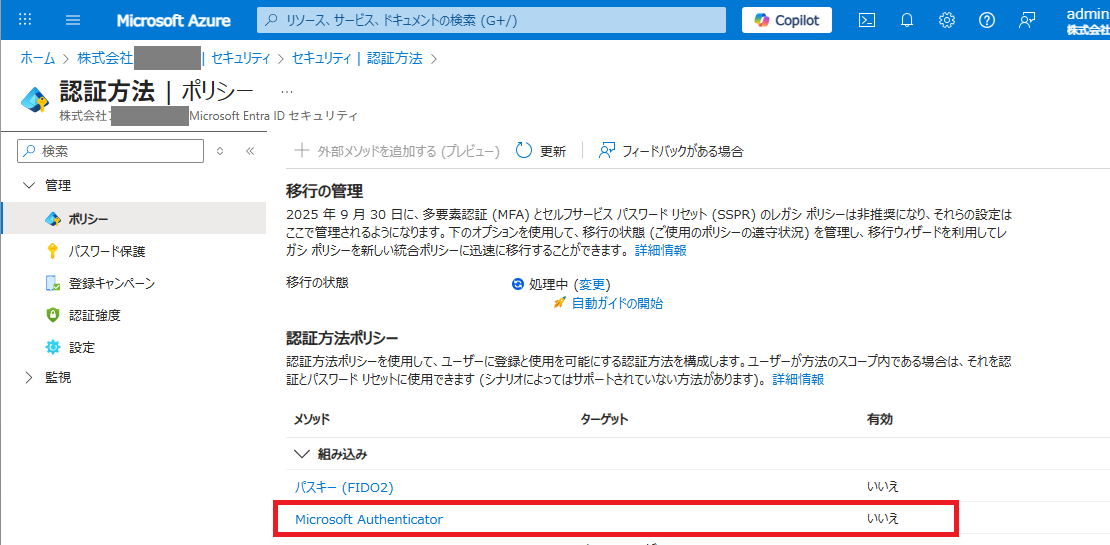Click the ターゲット column header

(x=605, y=420)
